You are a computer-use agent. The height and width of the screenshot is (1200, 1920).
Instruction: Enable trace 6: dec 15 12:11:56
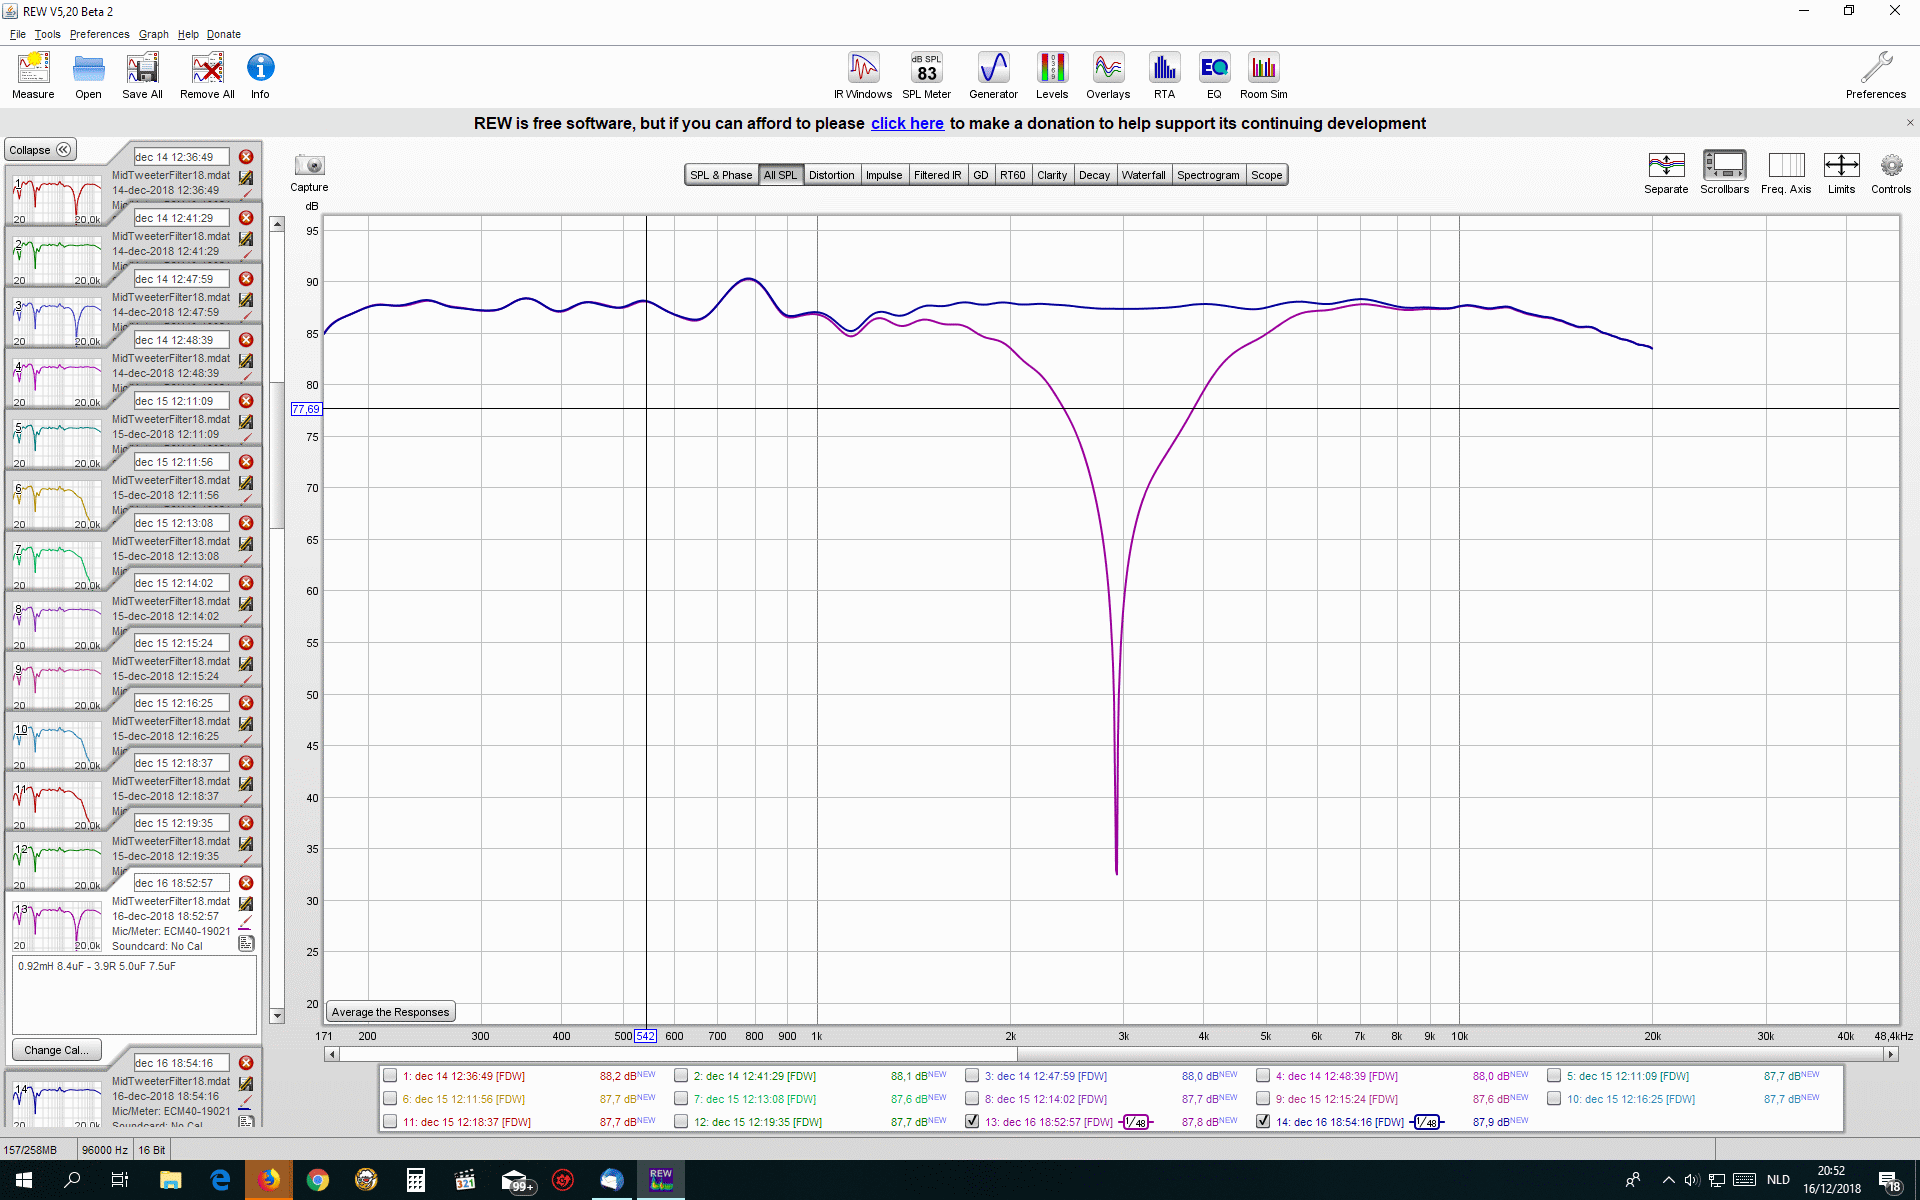coord(390,1099)
